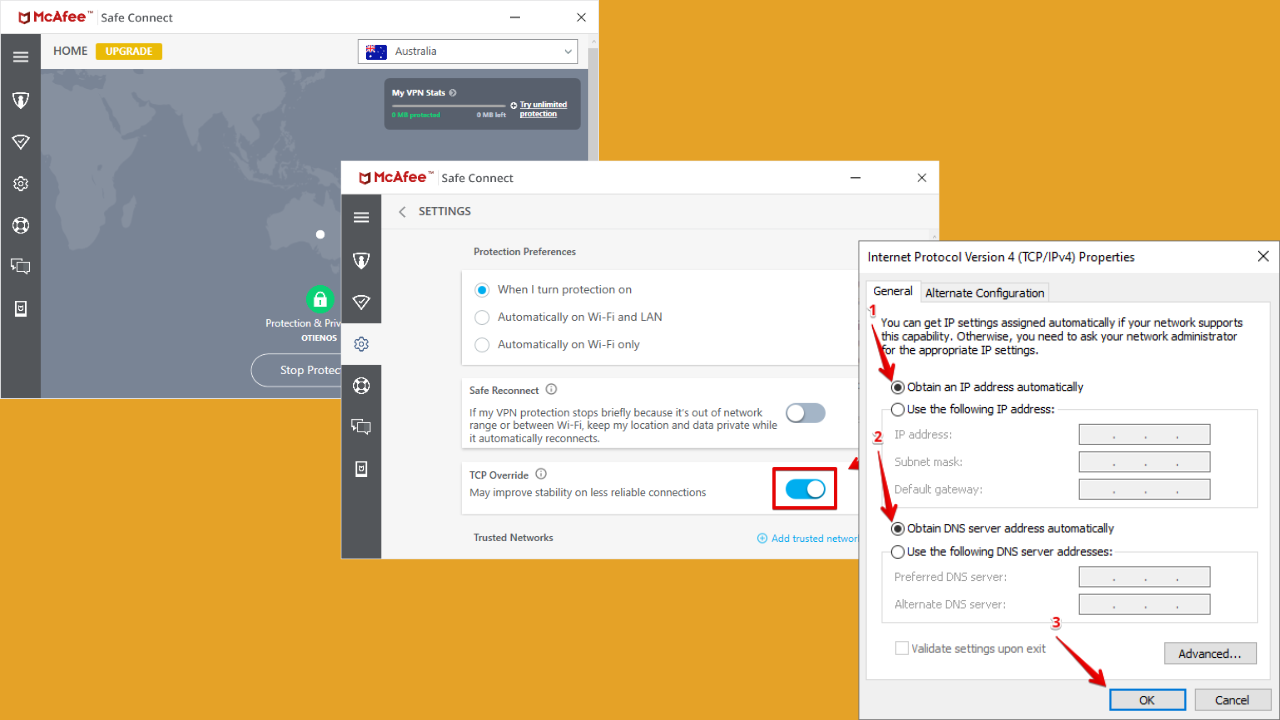
Task: Open lifebuoy help icon in Settings window sidebar
Action: pyautogui.click(x=361, y=385)
